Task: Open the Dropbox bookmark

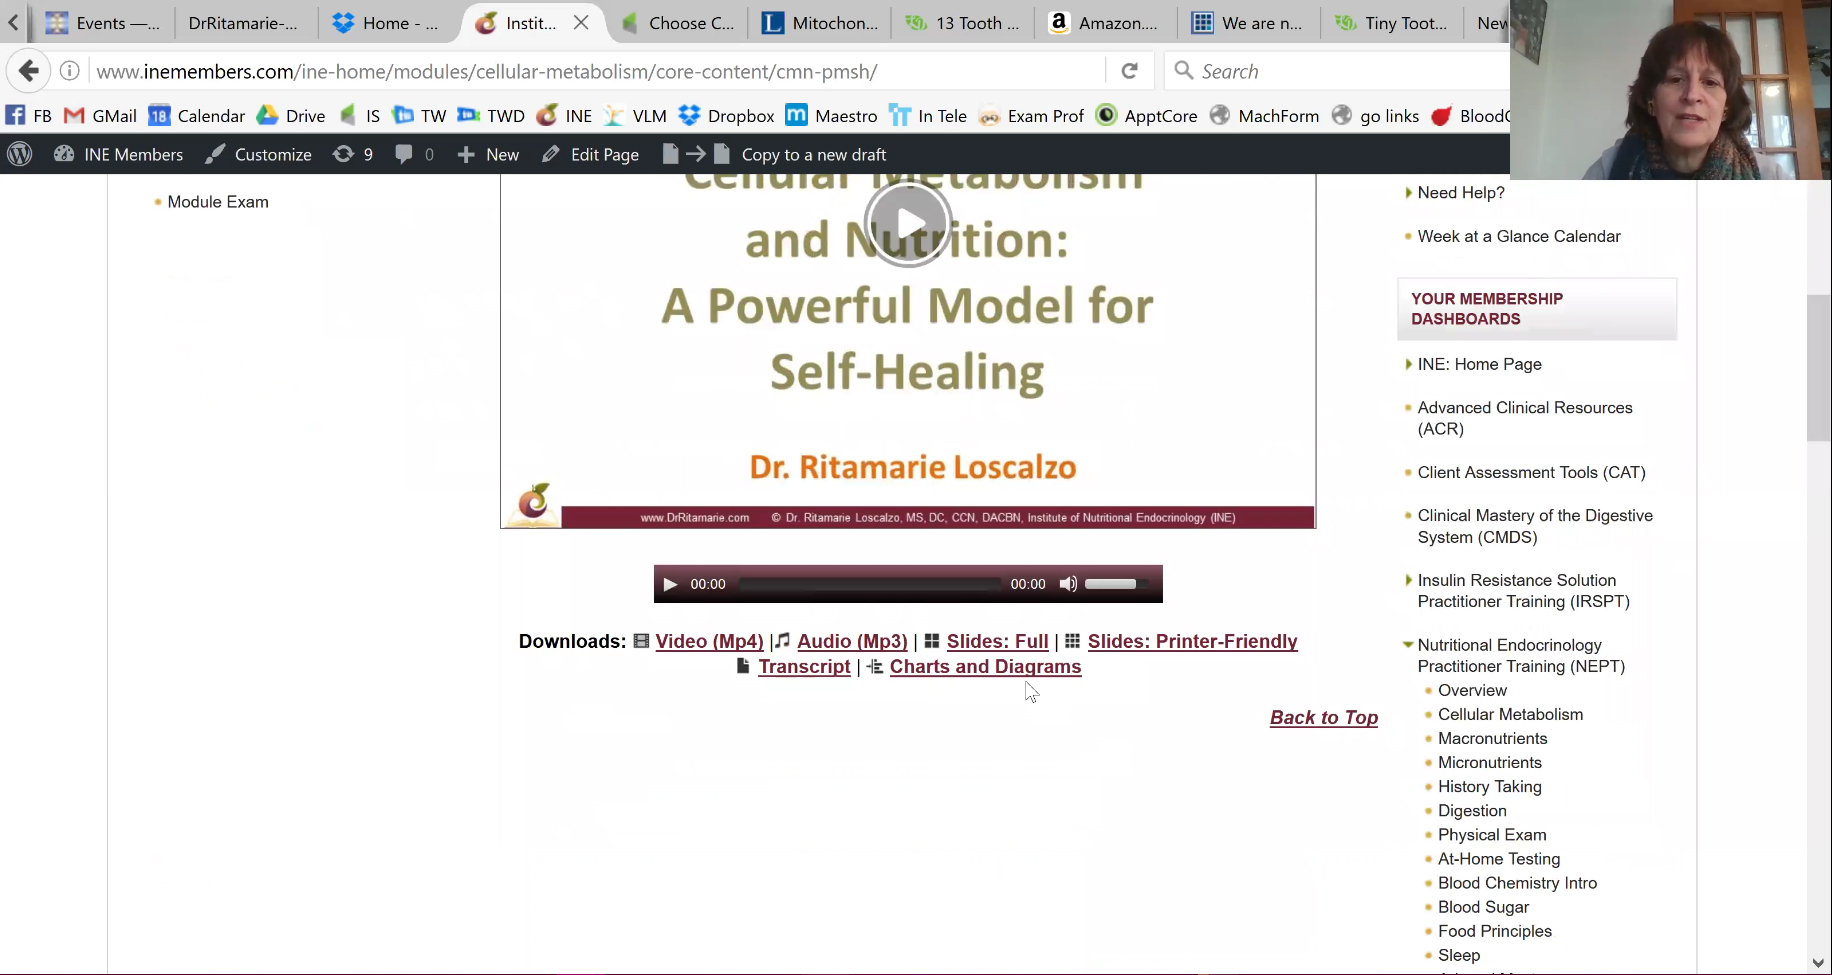Action: (x=727, y=116)
